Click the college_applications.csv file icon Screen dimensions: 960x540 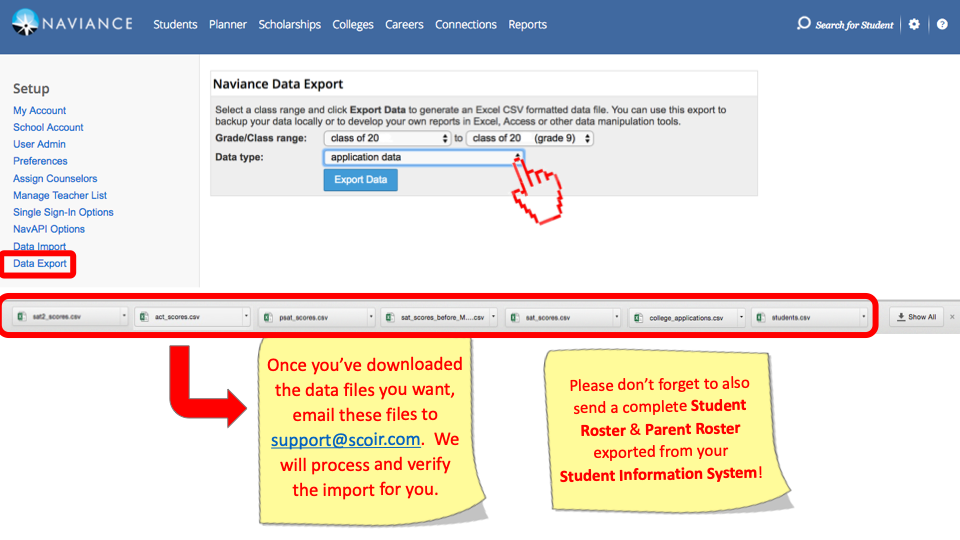click(639, 318)
